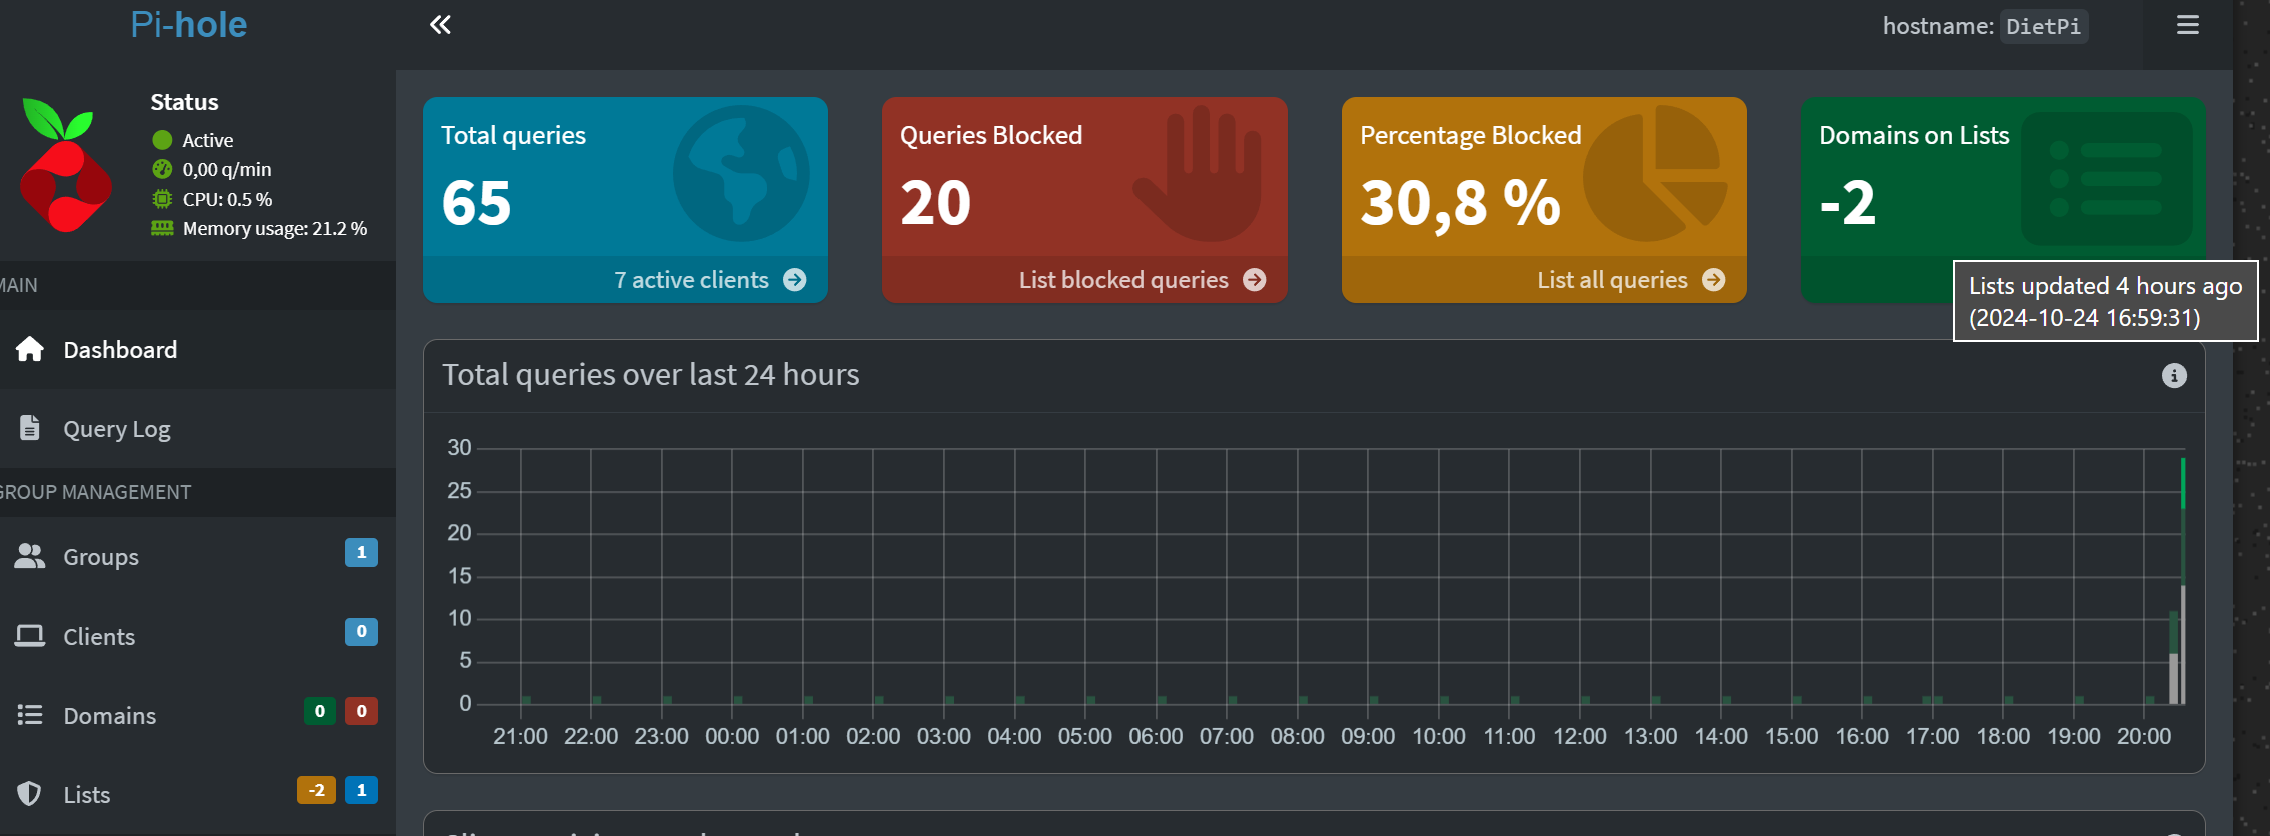Click the arrow icon beside 7 active clients

pyautogui.click(x=795, y=280)
